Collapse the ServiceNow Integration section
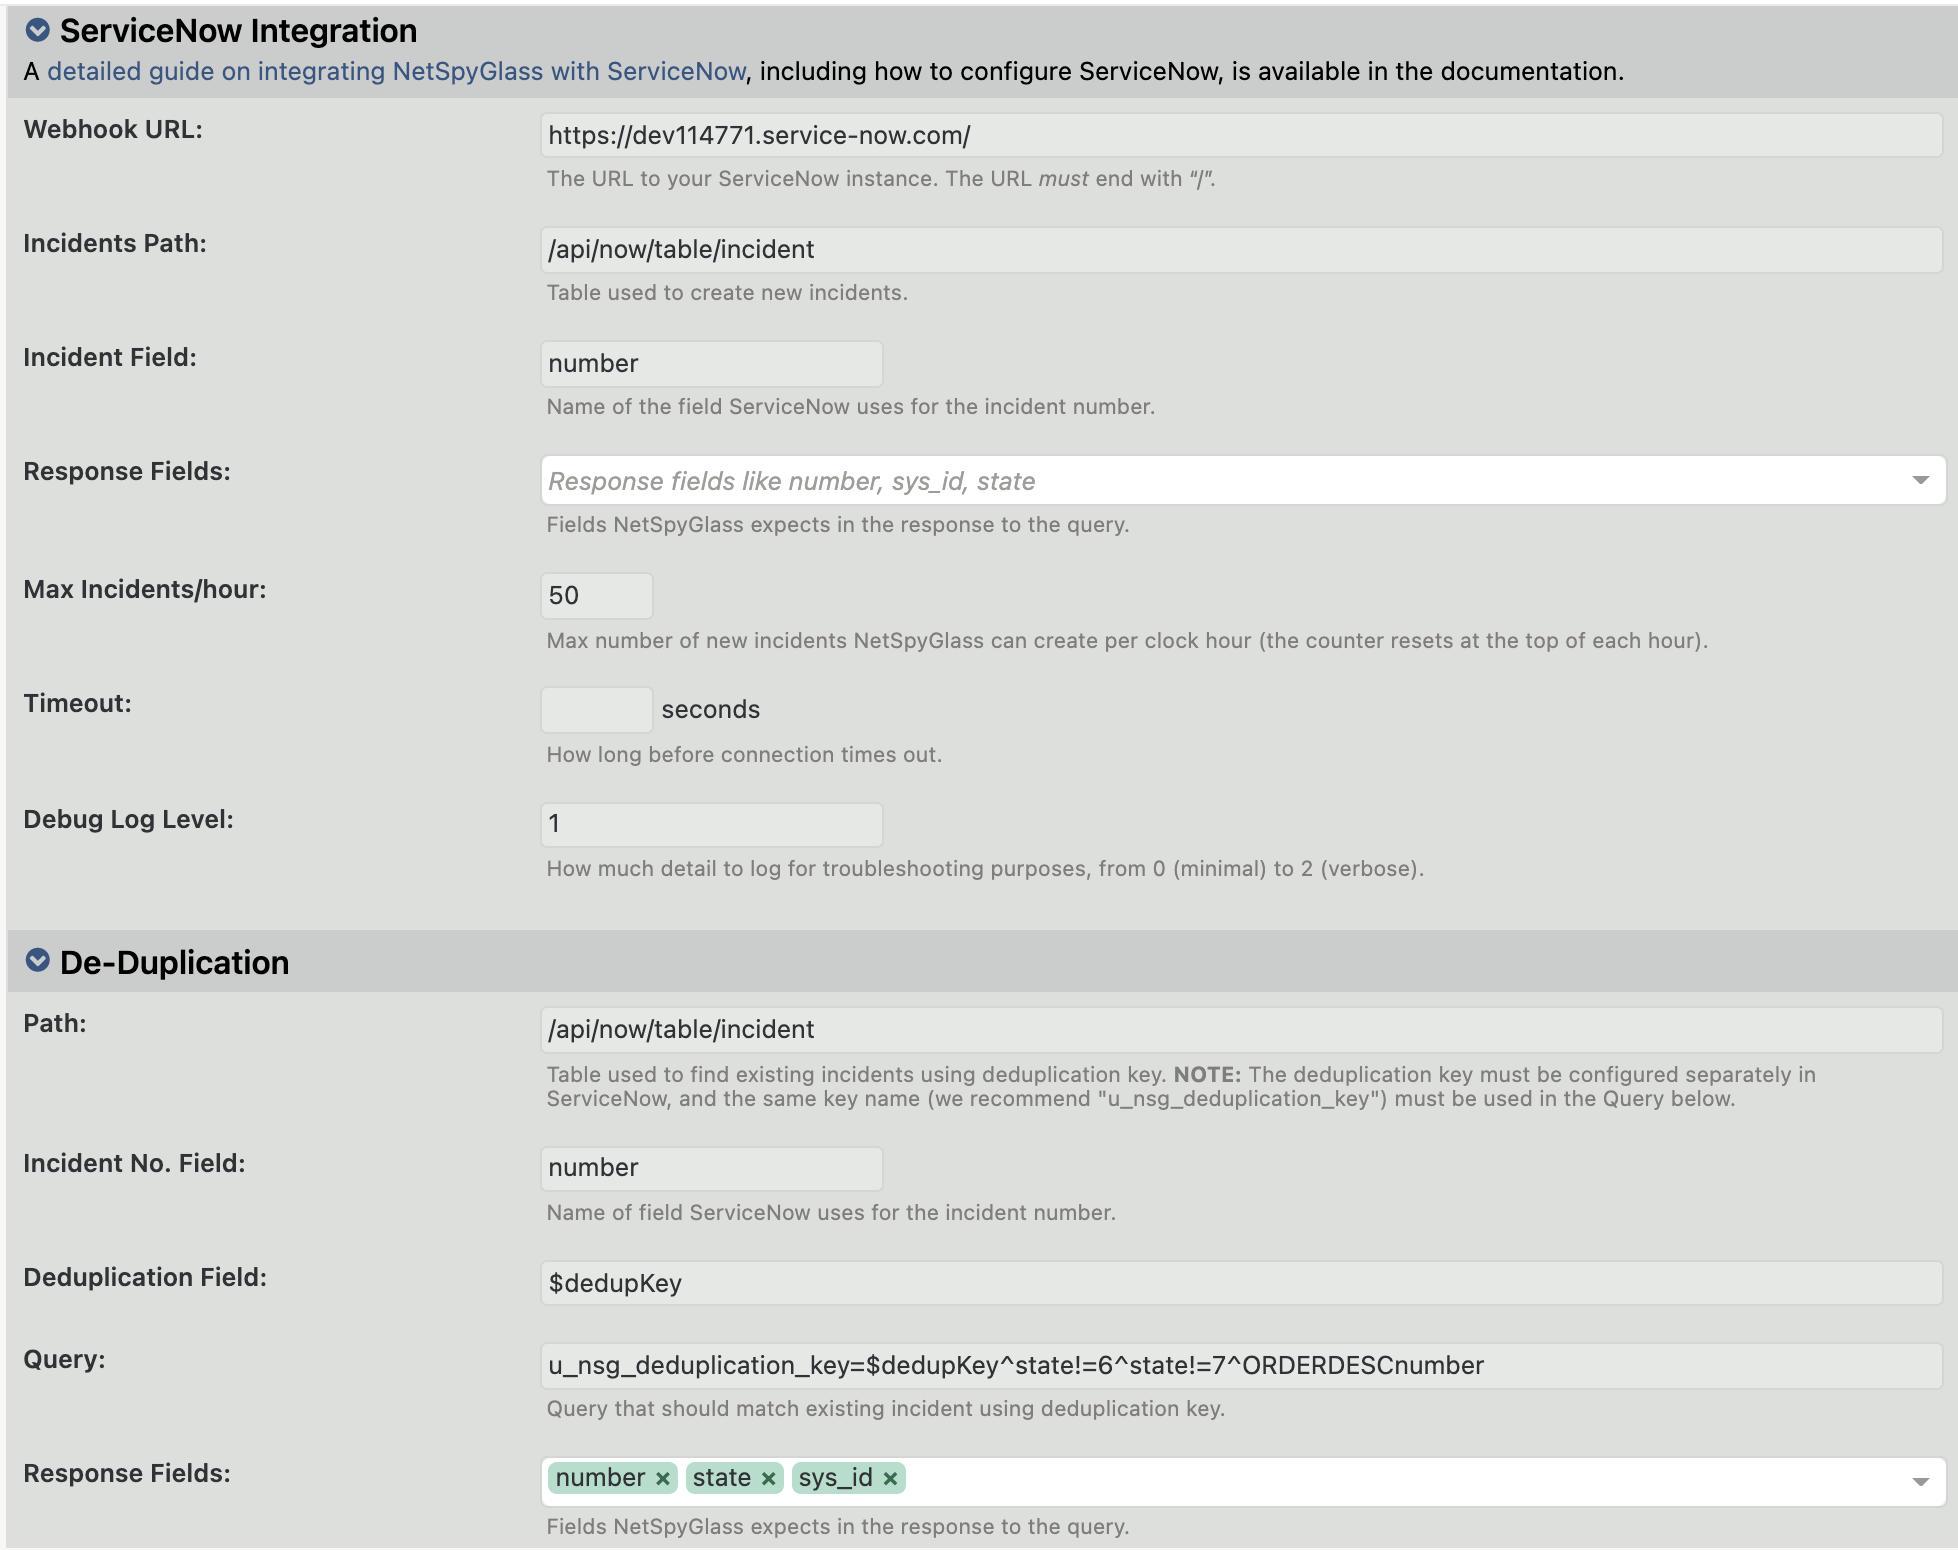Image resolution: width=1958 pixels, height=1550 pixels. coord(37,30)
